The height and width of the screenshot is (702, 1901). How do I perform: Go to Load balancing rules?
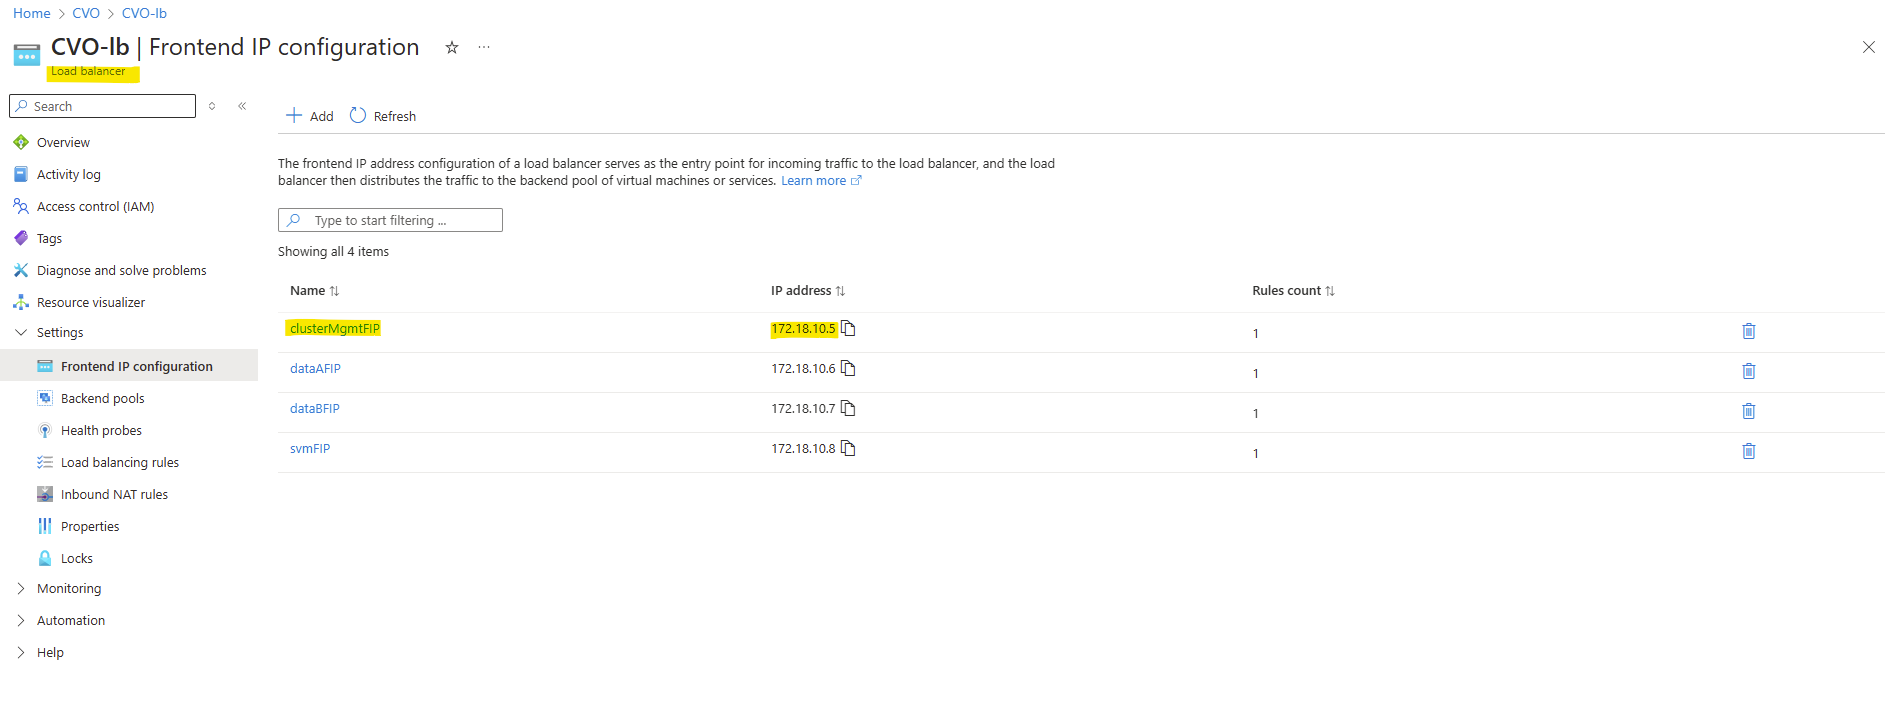pyautogui.click(x=119, y=462)
